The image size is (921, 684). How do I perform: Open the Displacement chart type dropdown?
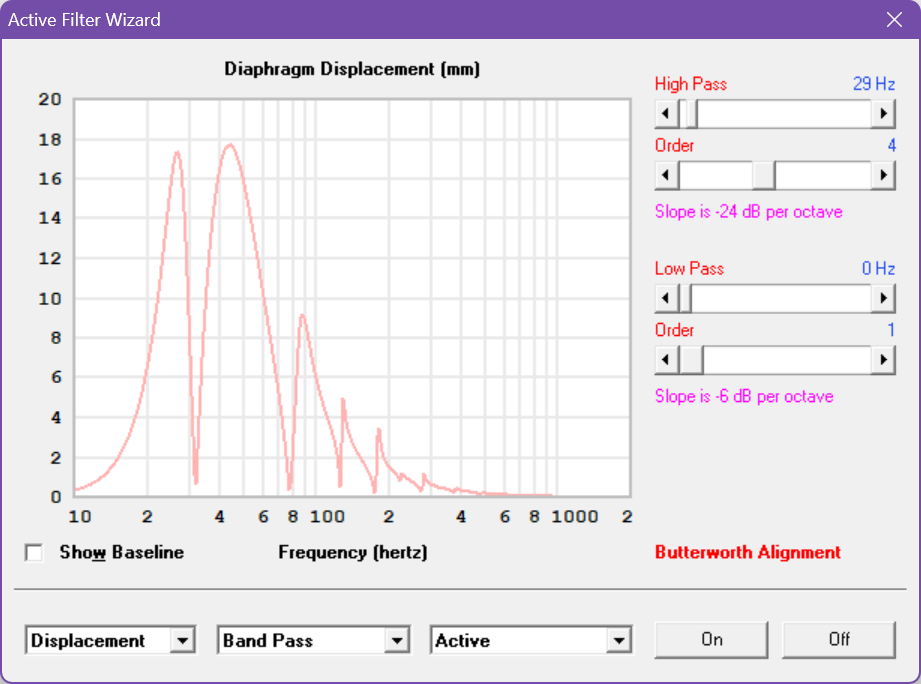(183, 641)
